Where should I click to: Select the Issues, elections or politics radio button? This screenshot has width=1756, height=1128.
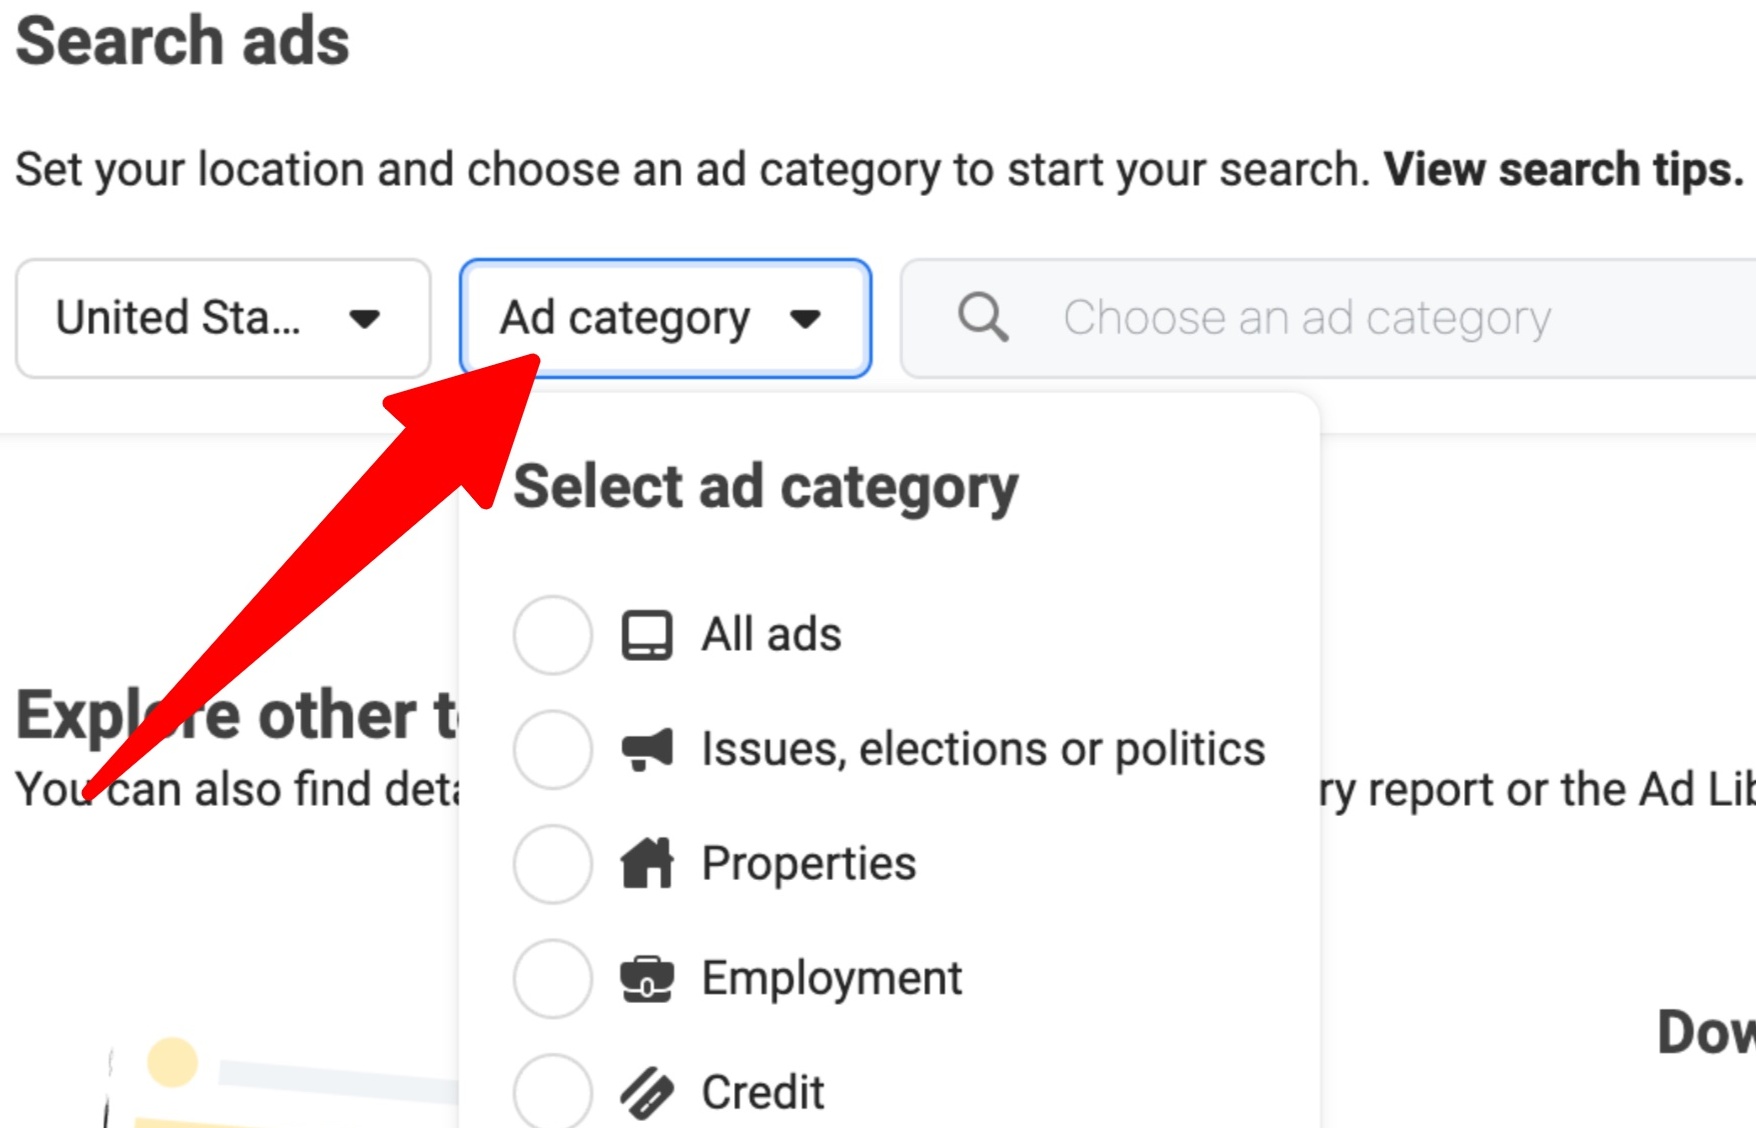point(552,750)
